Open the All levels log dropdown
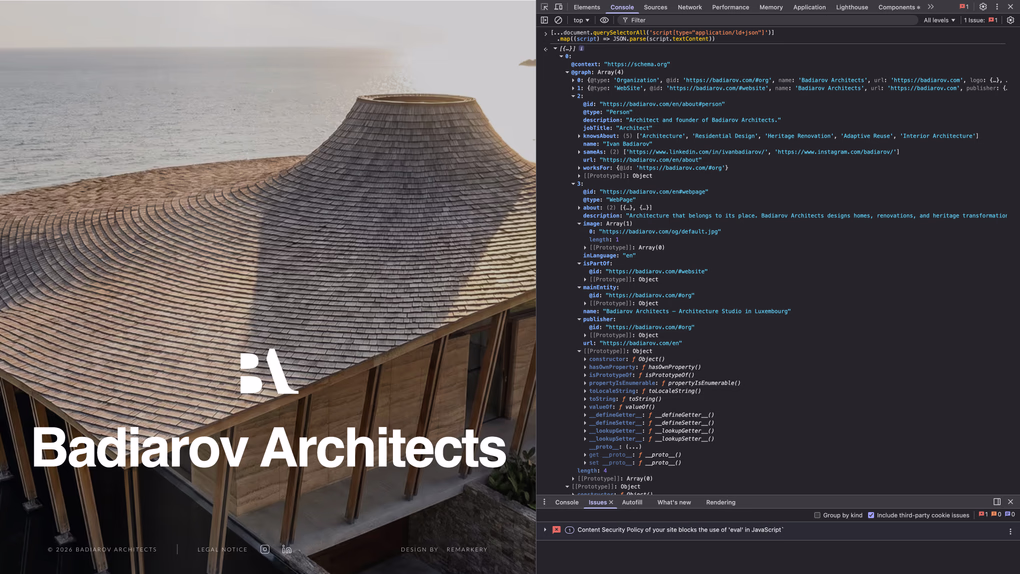The height and width of the screenshot is (574, 1020). coord(939,20)
